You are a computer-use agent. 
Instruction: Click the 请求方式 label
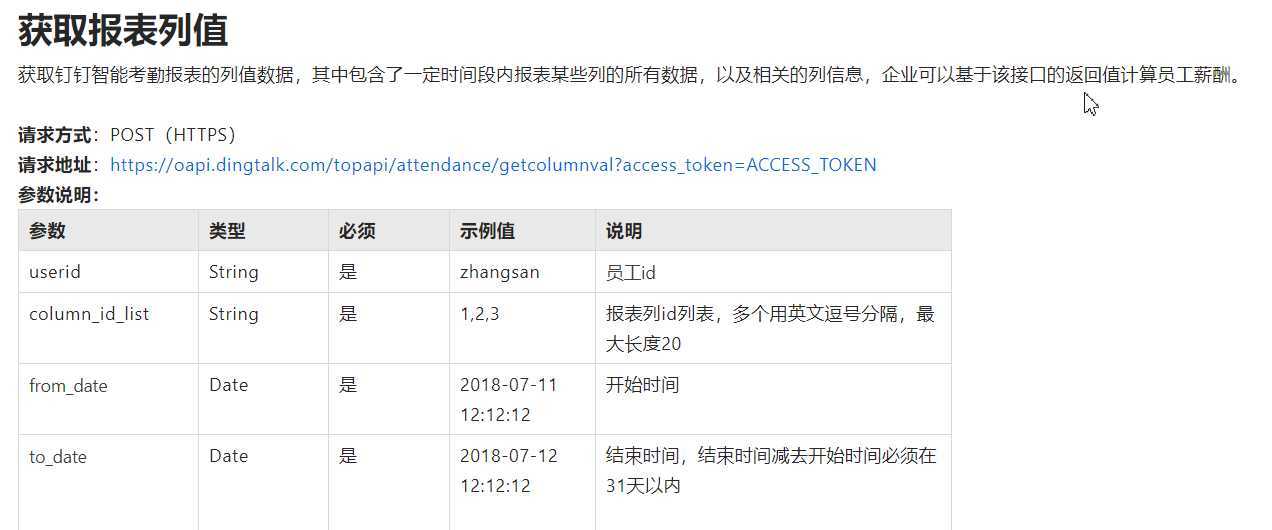[55, 135]
